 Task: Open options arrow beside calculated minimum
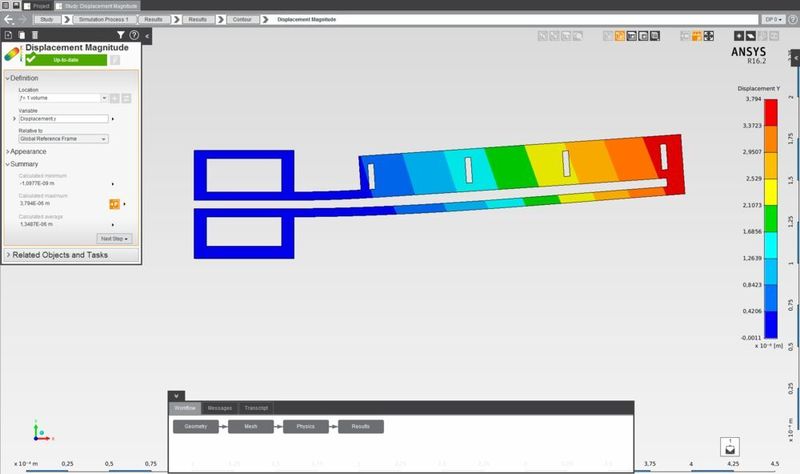click(x=113, y=184)
